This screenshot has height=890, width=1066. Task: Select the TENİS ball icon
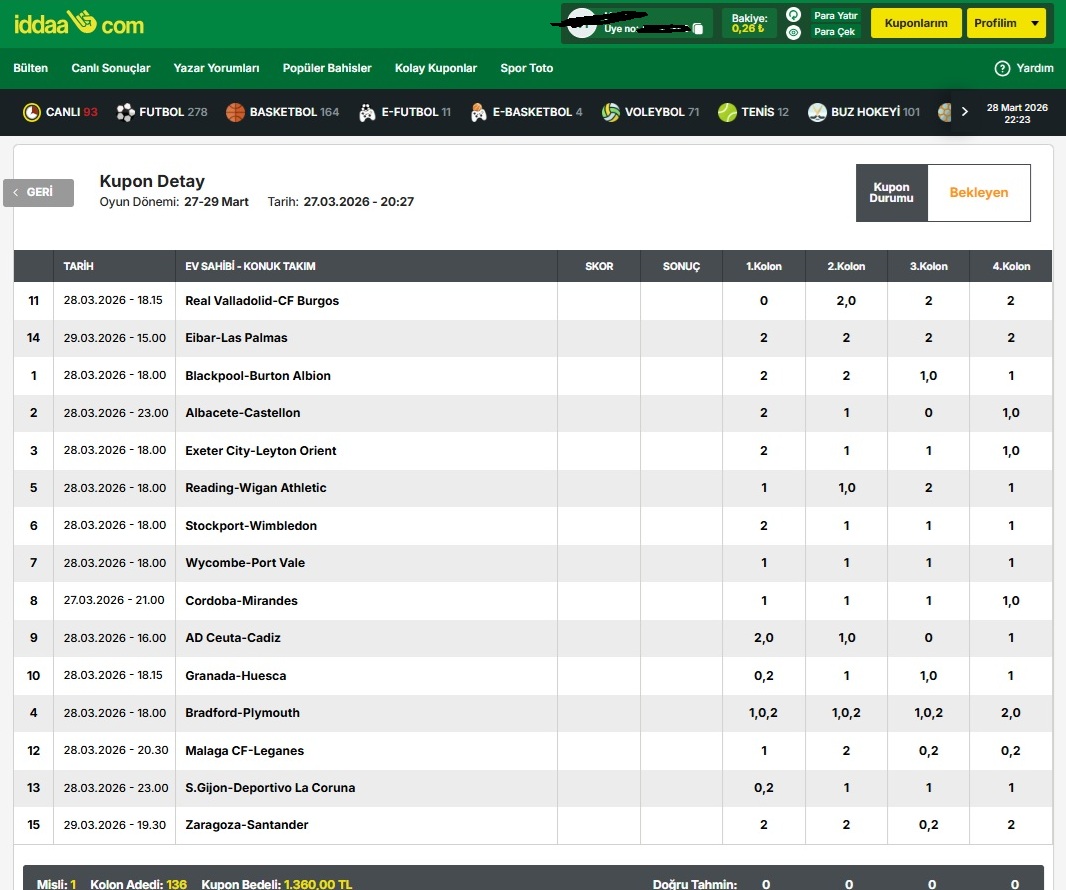tap(727, 112)
